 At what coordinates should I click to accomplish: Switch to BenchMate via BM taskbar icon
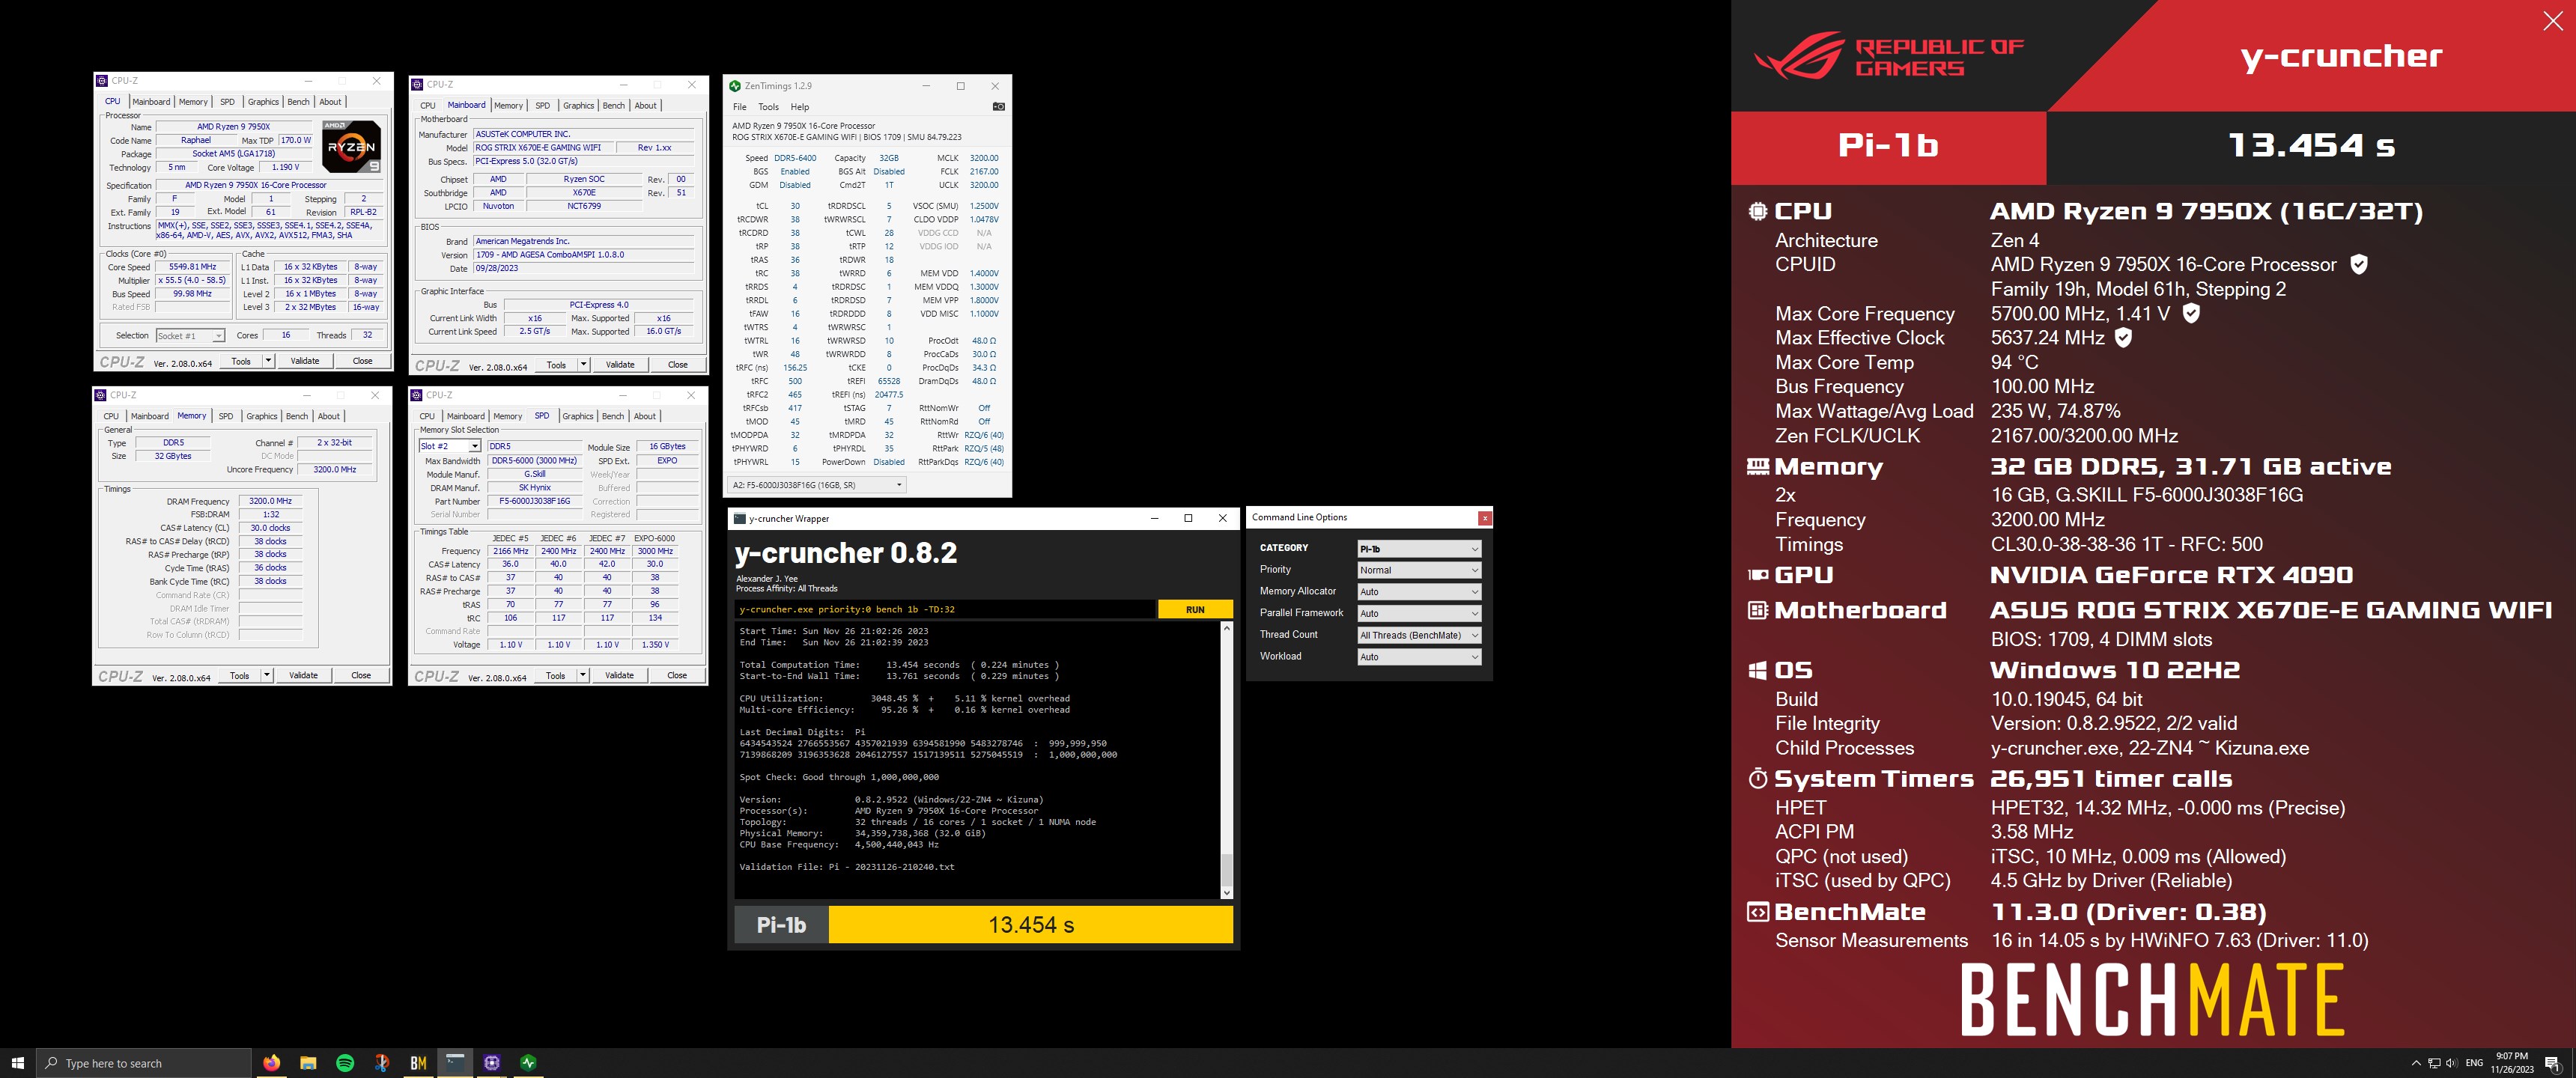point(418,1062)
